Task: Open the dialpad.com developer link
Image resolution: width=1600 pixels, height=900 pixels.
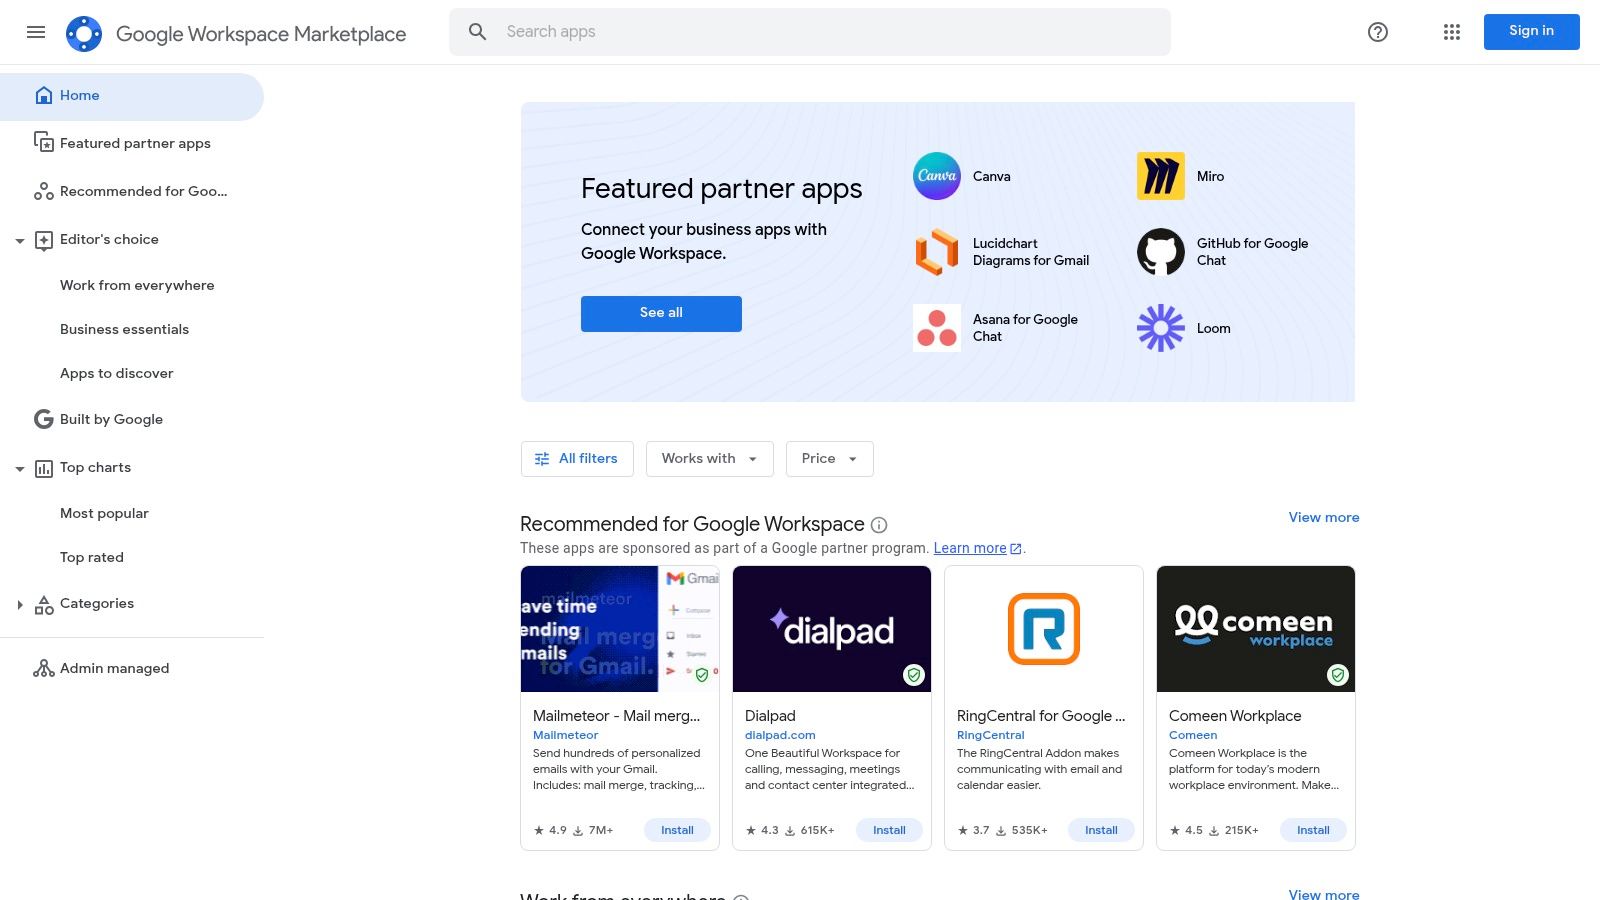Action: tap(780, 735)
